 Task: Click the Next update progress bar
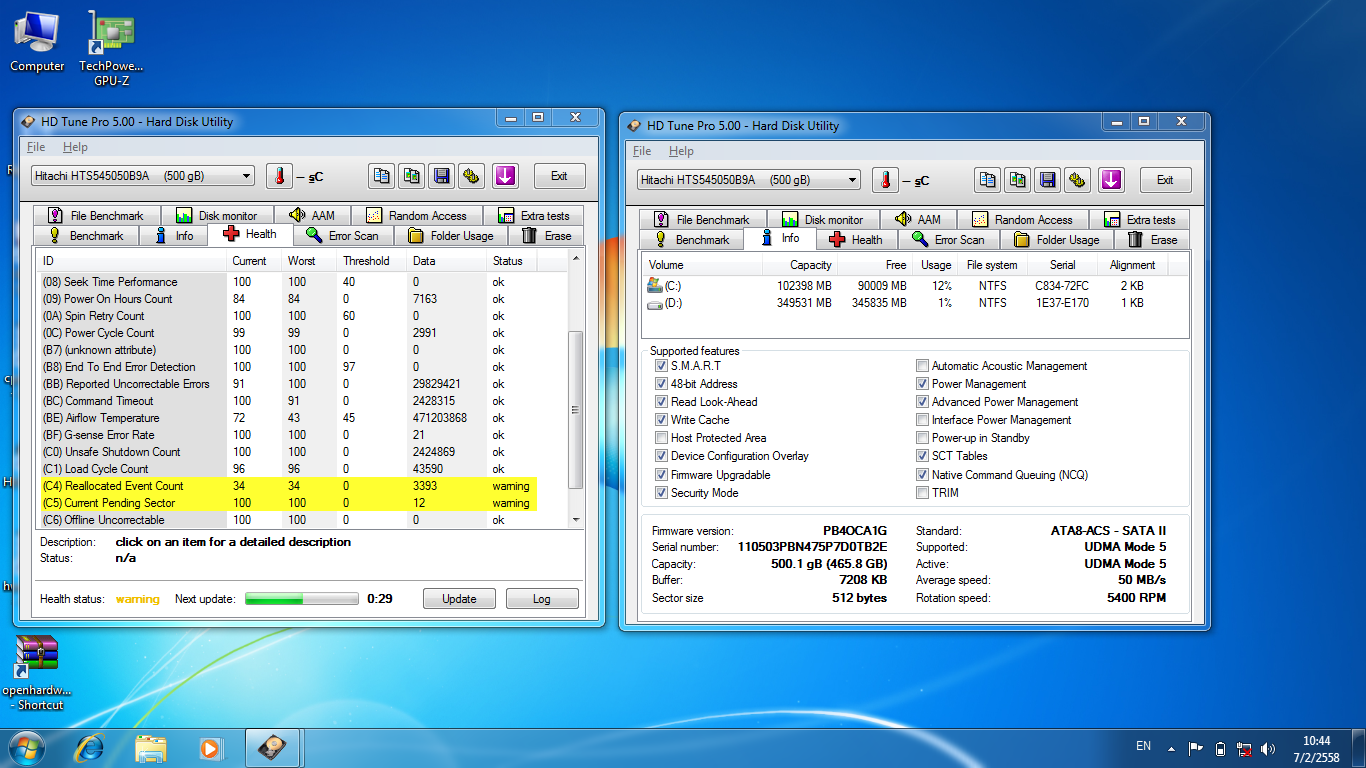point(301,599)
